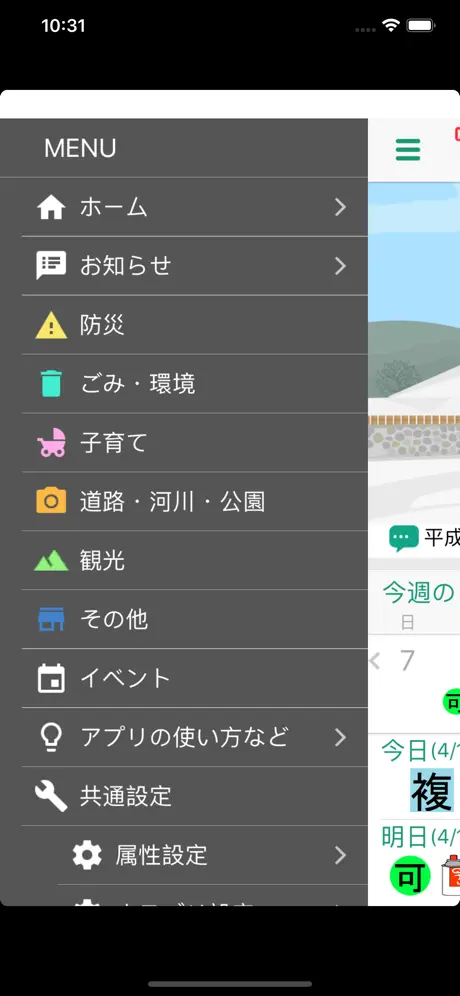Tap the calendar イベント icon
460x996 pixels.
coord(51,678)
